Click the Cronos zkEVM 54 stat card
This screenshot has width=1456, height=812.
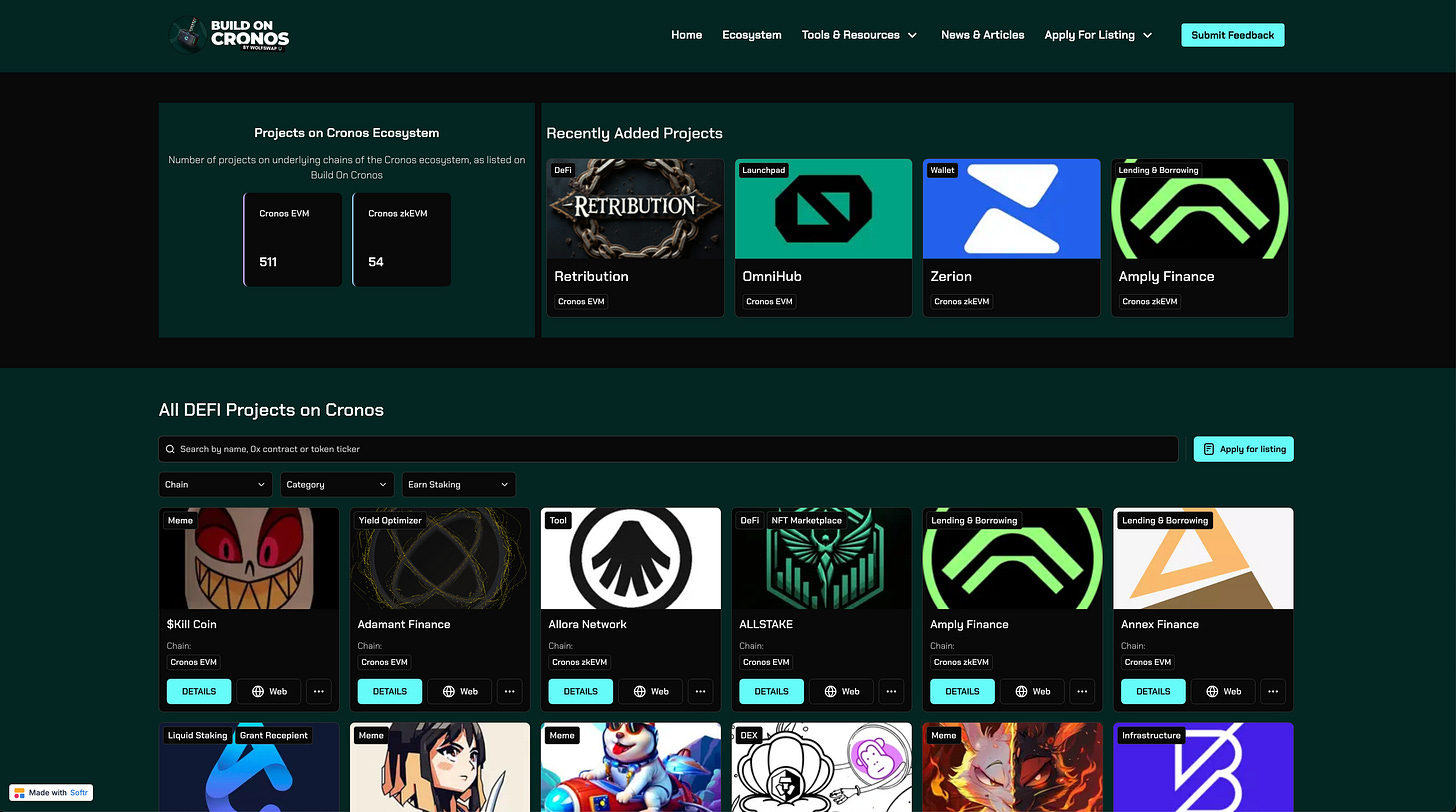(402, 240)
